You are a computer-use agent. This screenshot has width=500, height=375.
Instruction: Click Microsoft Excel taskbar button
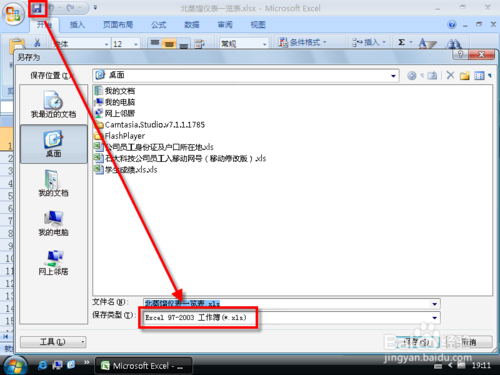[x=143, y=366]
